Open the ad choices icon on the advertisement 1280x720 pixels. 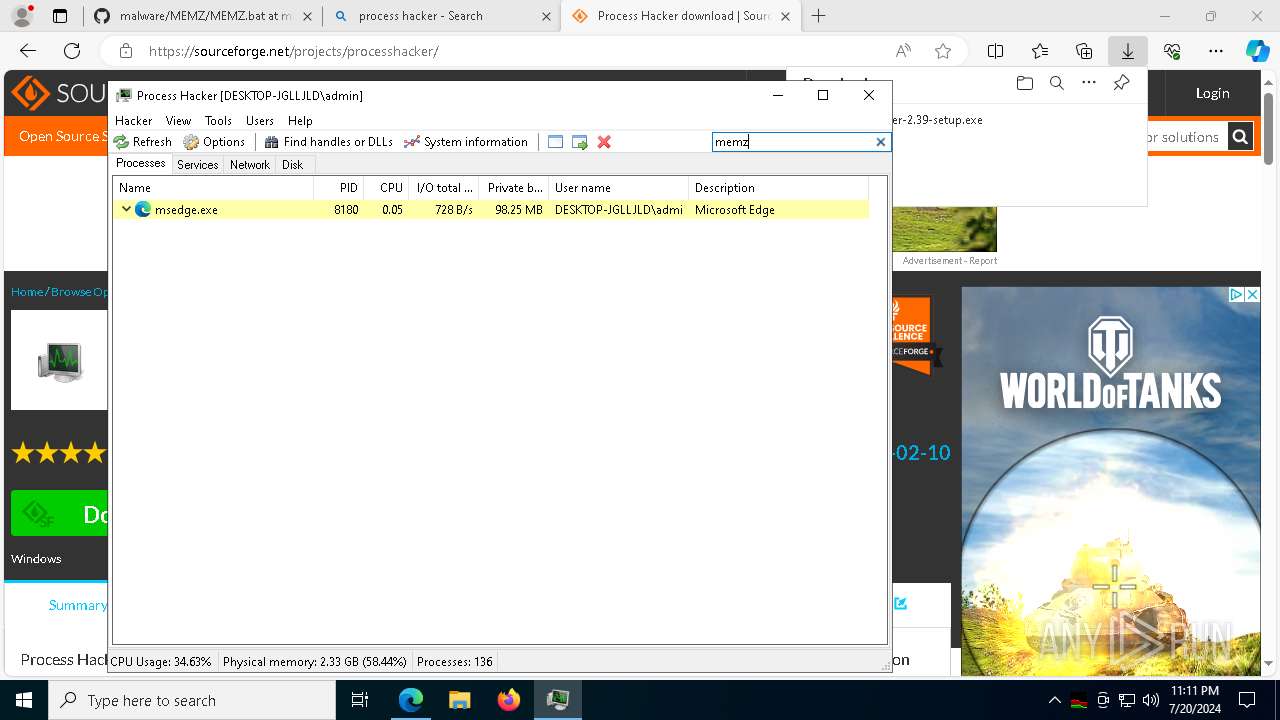click(1236, 294)
